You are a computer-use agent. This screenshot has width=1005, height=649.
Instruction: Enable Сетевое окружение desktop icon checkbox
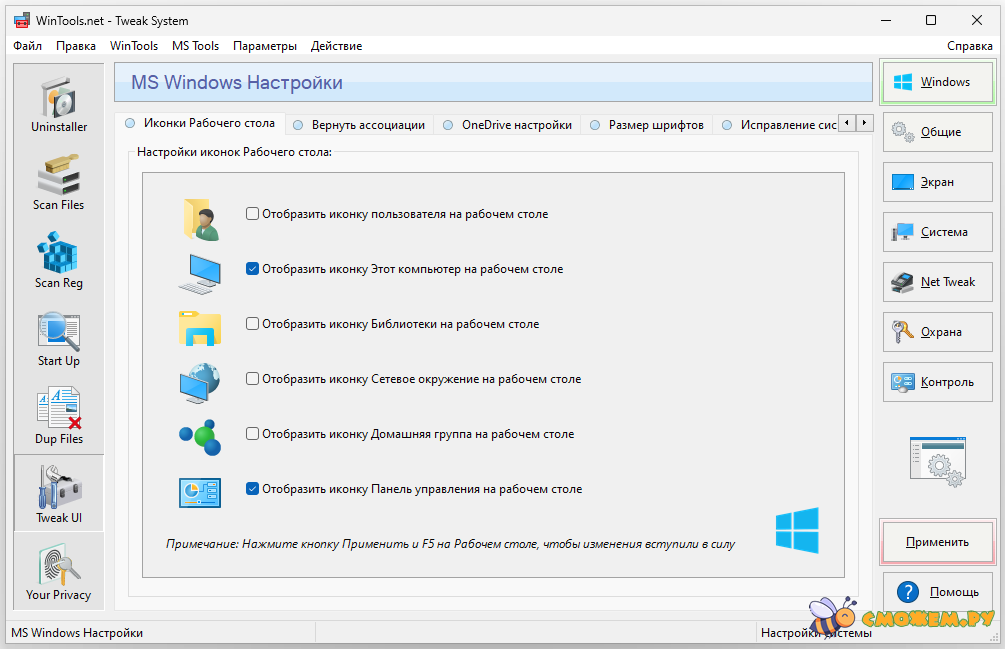tap(253, 379)
